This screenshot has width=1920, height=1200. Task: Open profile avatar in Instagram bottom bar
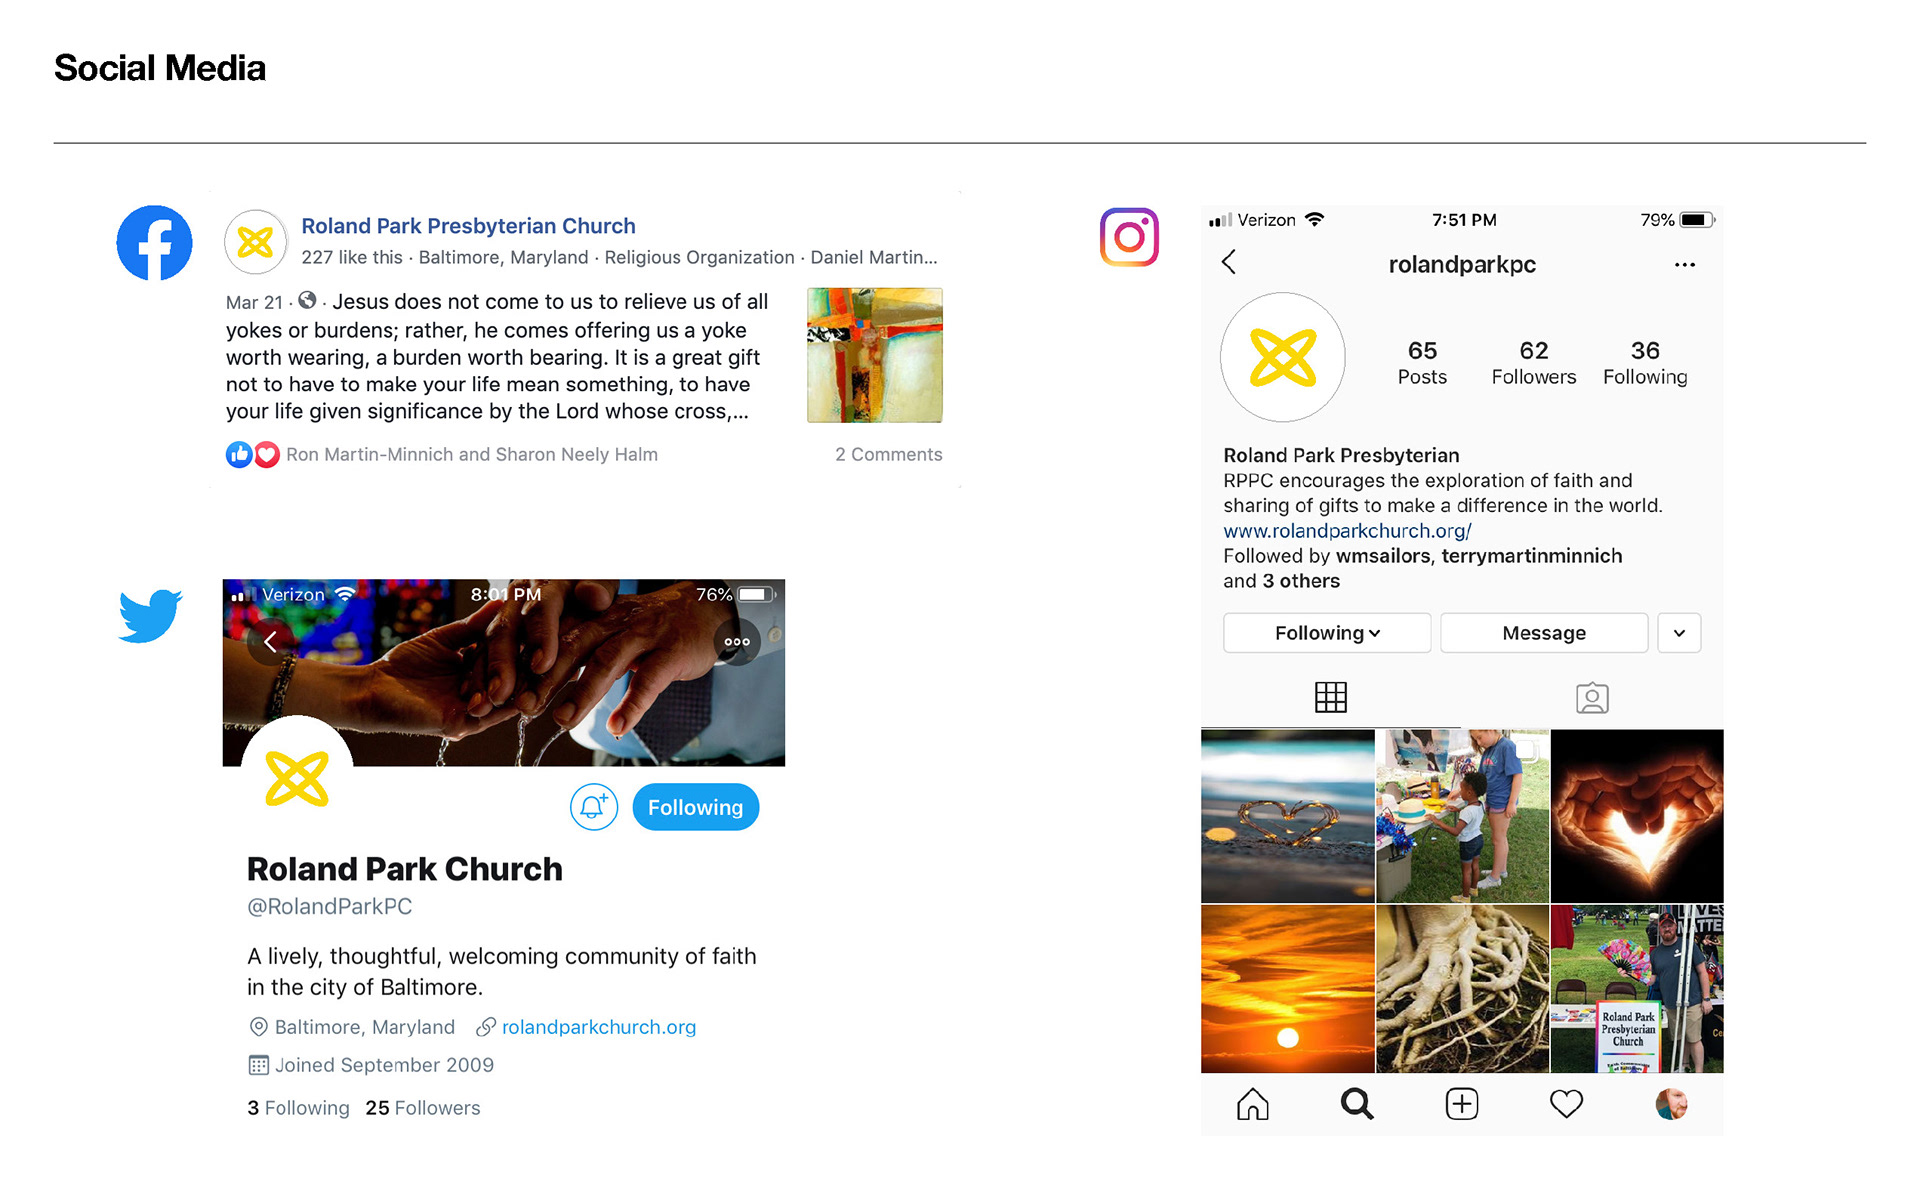pyautogui.click(x=1671, y=1104)
